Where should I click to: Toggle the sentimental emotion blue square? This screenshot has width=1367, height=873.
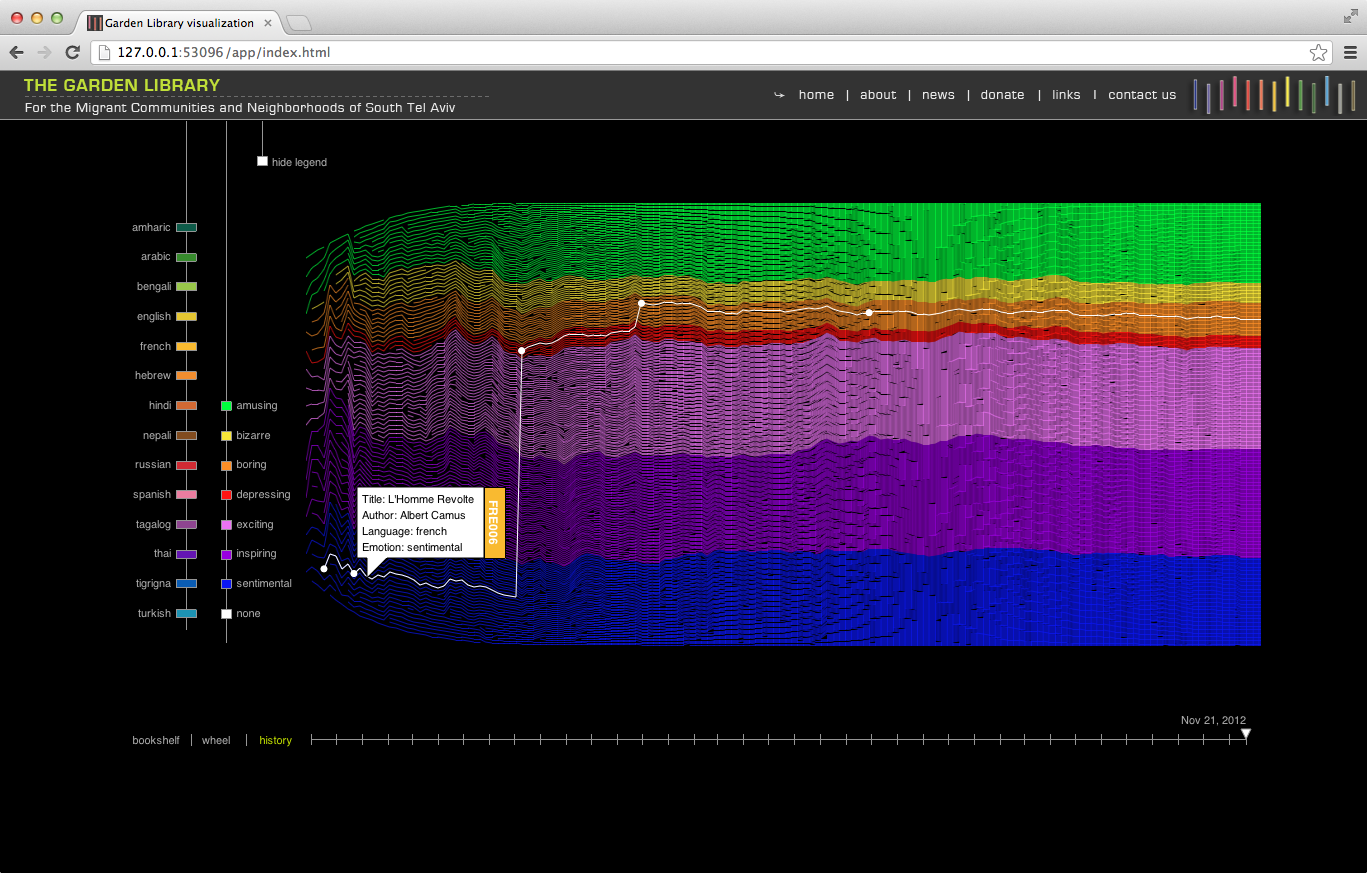click(227, 584)
